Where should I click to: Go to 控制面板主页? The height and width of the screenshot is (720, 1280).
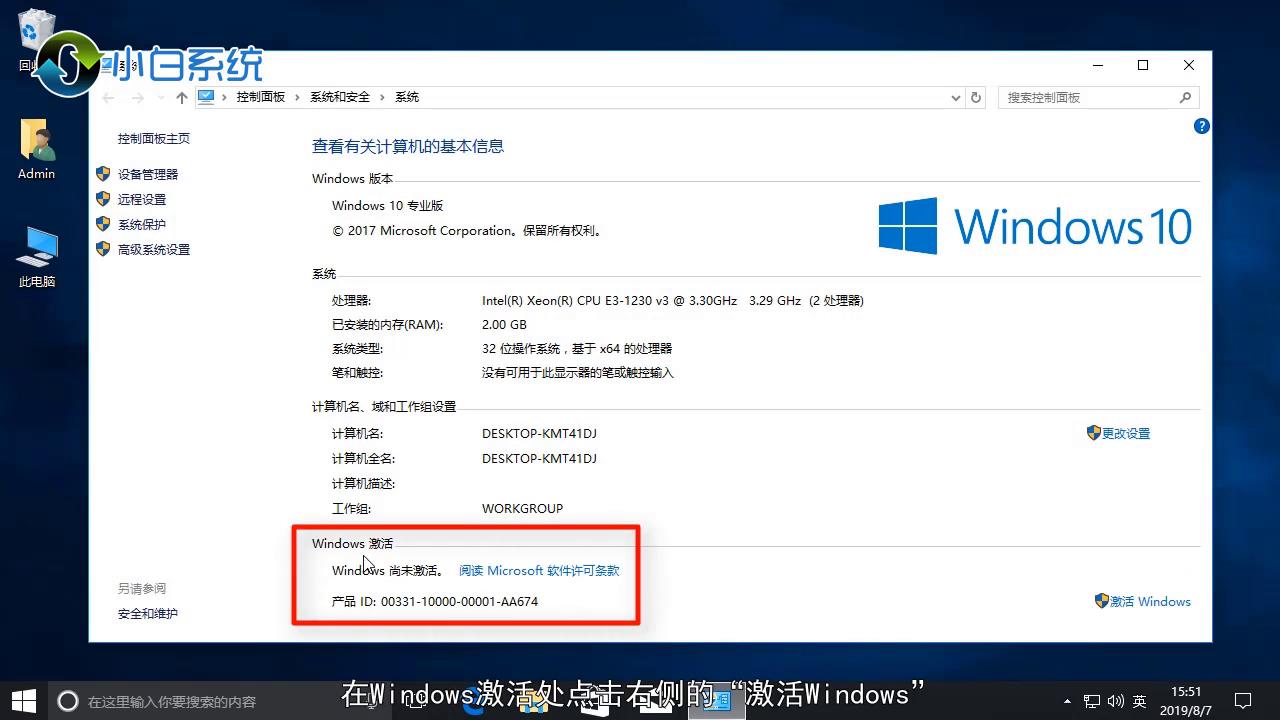pyautogui.click(x=154, y=139)
